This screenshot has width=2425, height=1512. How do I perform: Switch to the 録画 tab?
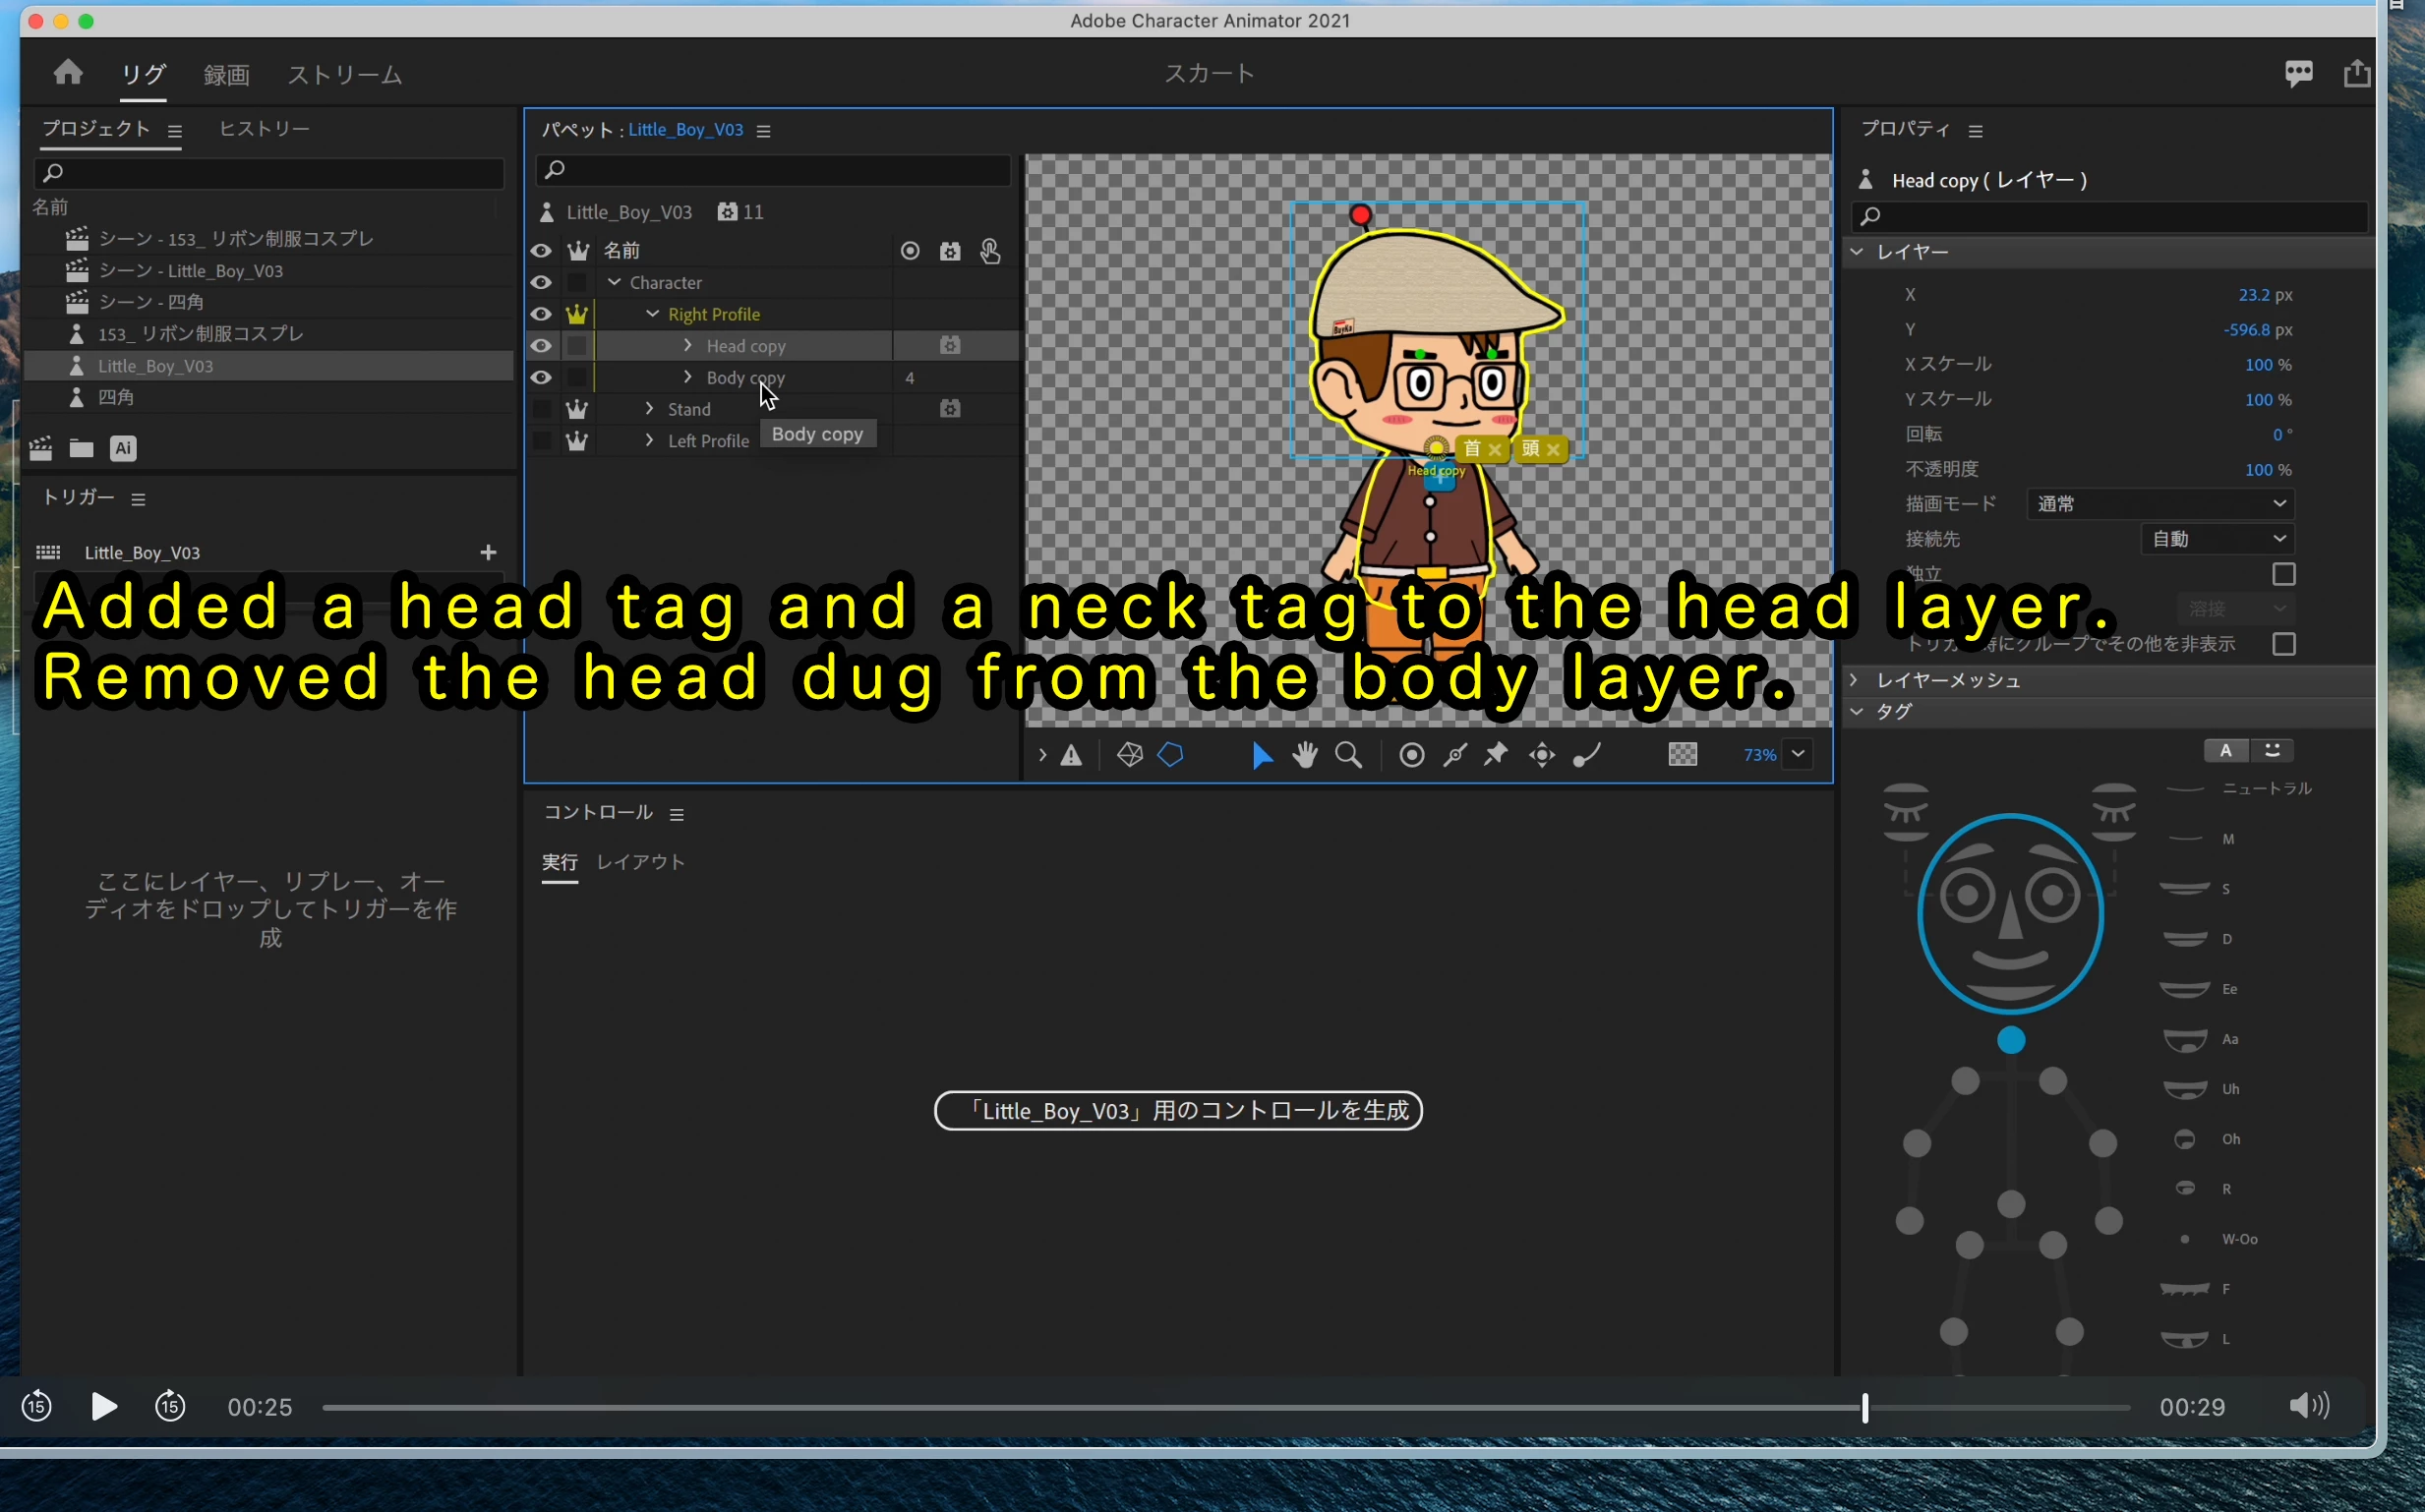pyautogui.click(x=226, y=75)
